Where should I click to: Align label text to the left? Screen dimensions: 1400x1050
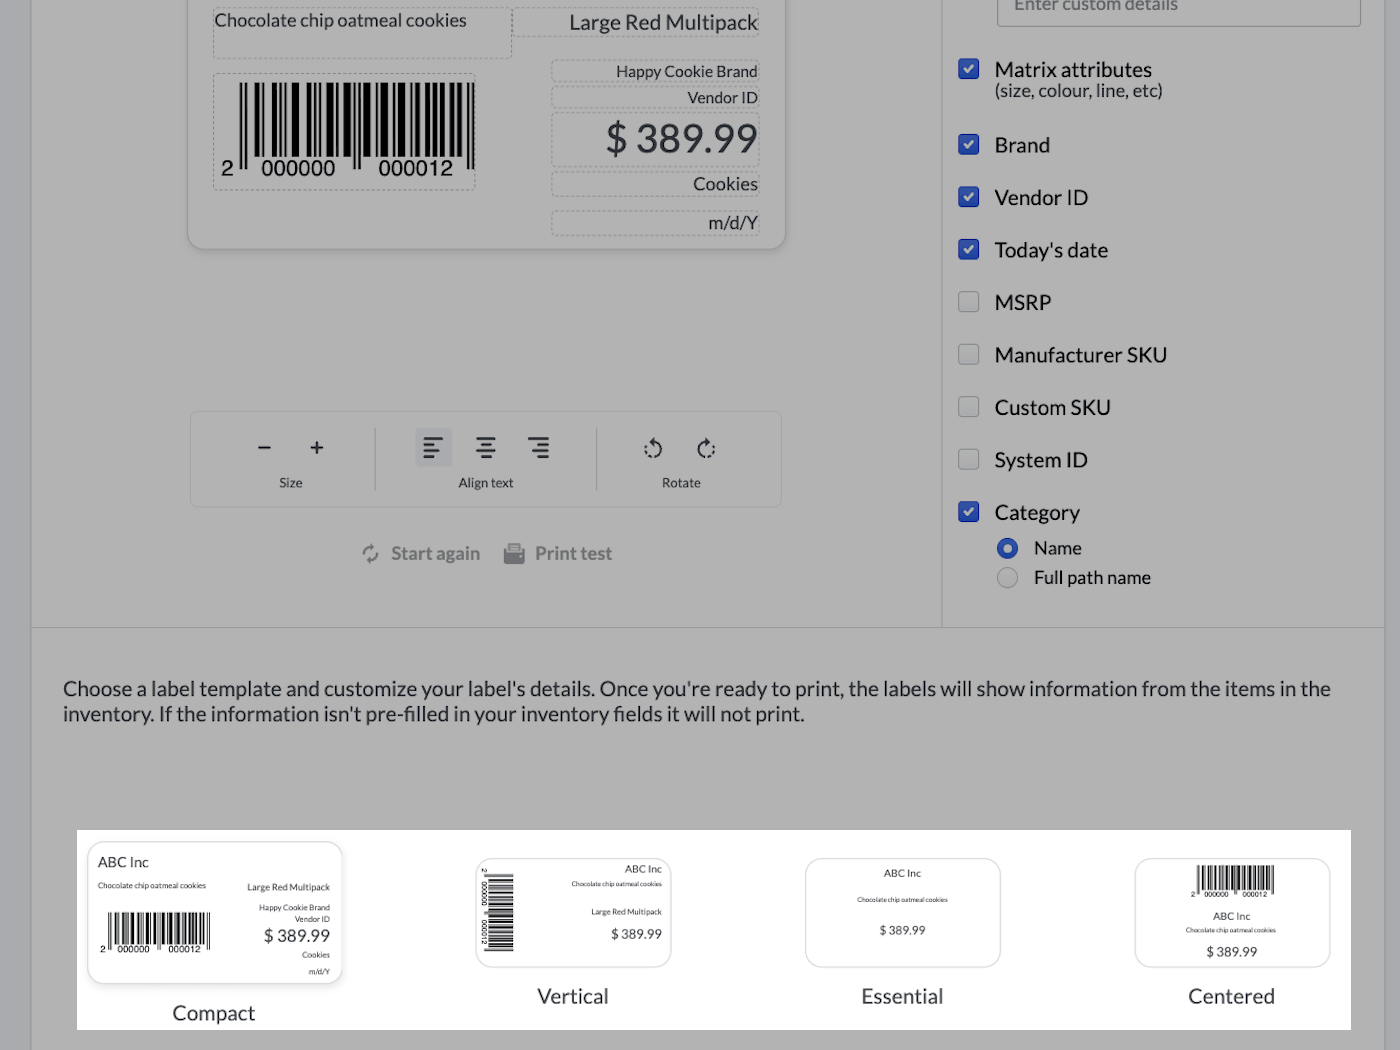point(433,448)
